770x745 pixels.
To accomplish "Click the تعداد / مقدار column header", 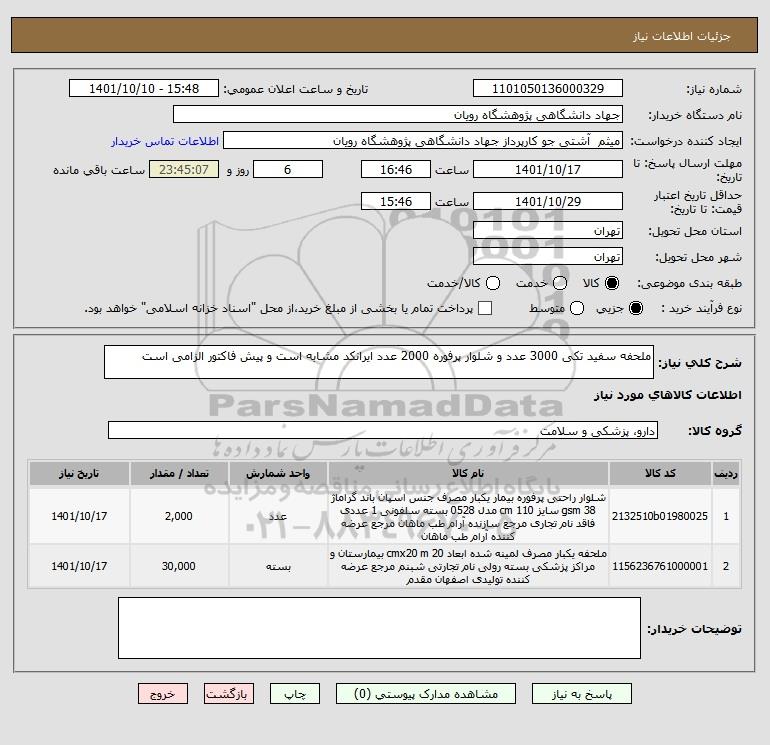I will 179,473.
